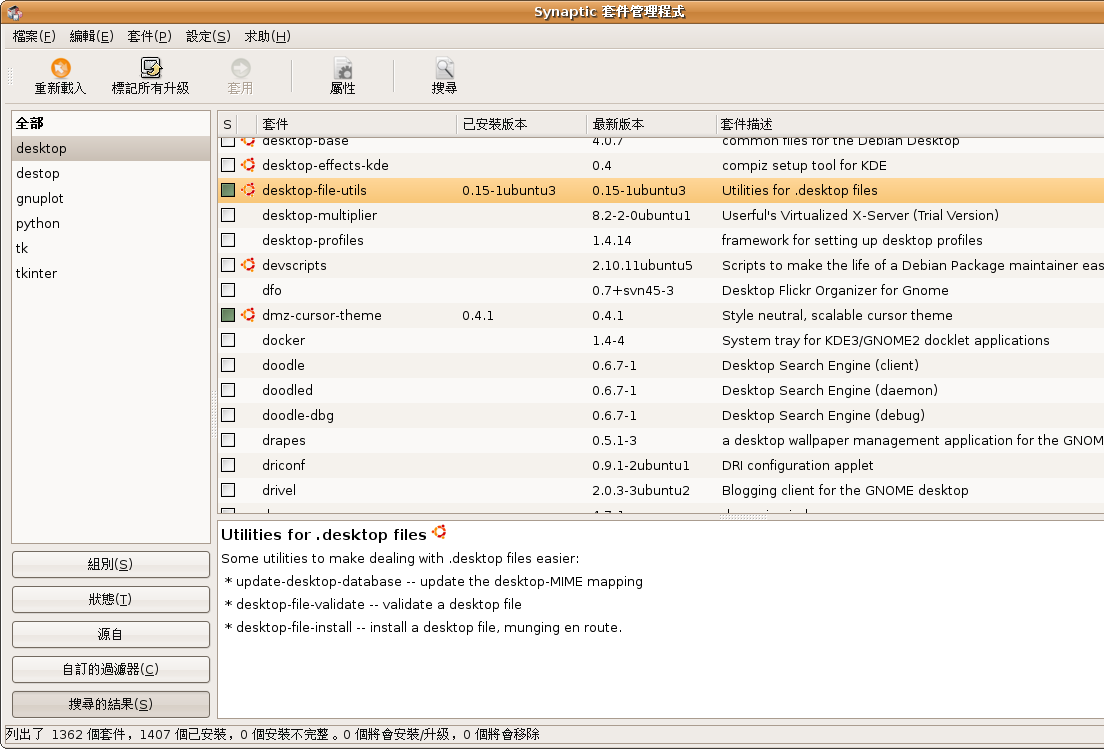Image resolution: width=1104 pixels, height=749 pixels.
Task: Click version 2.0.3-3ubuntu2 of drivel
Action: tap(641, 490)
